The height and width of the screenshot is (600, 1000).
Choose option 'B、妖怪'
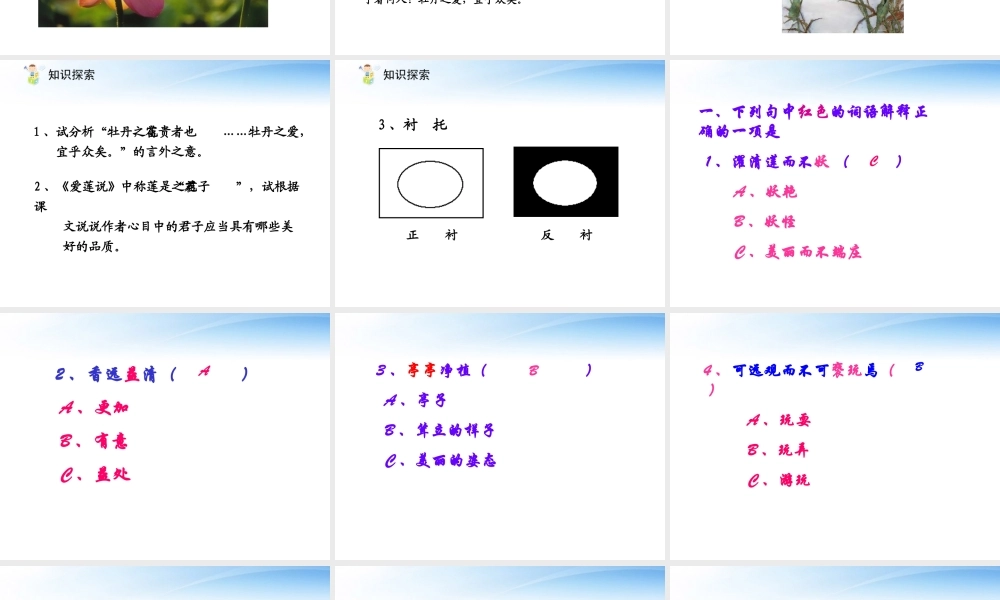[x=764, y=221]
